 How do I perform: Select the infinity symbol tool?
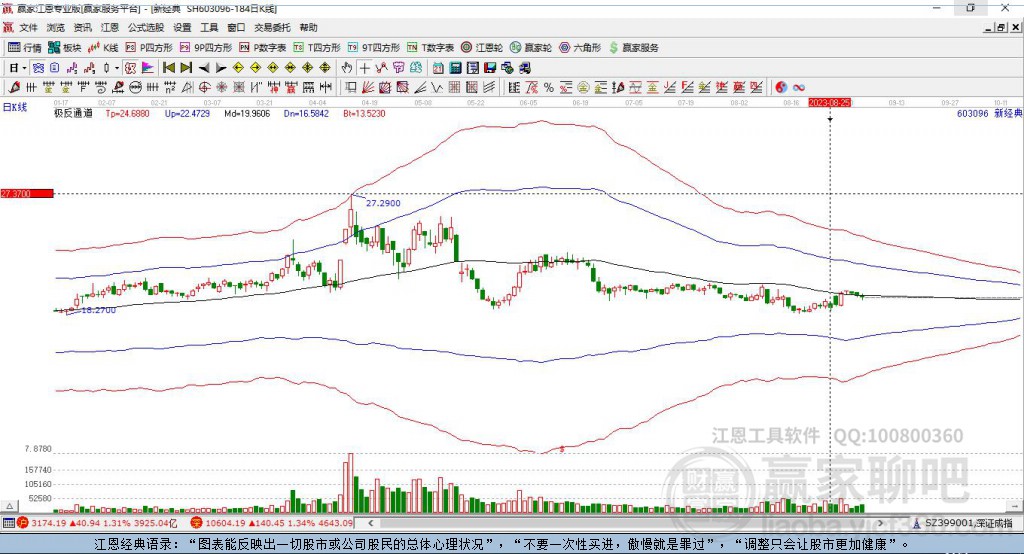pyautogui.click(x=799, y=88)
